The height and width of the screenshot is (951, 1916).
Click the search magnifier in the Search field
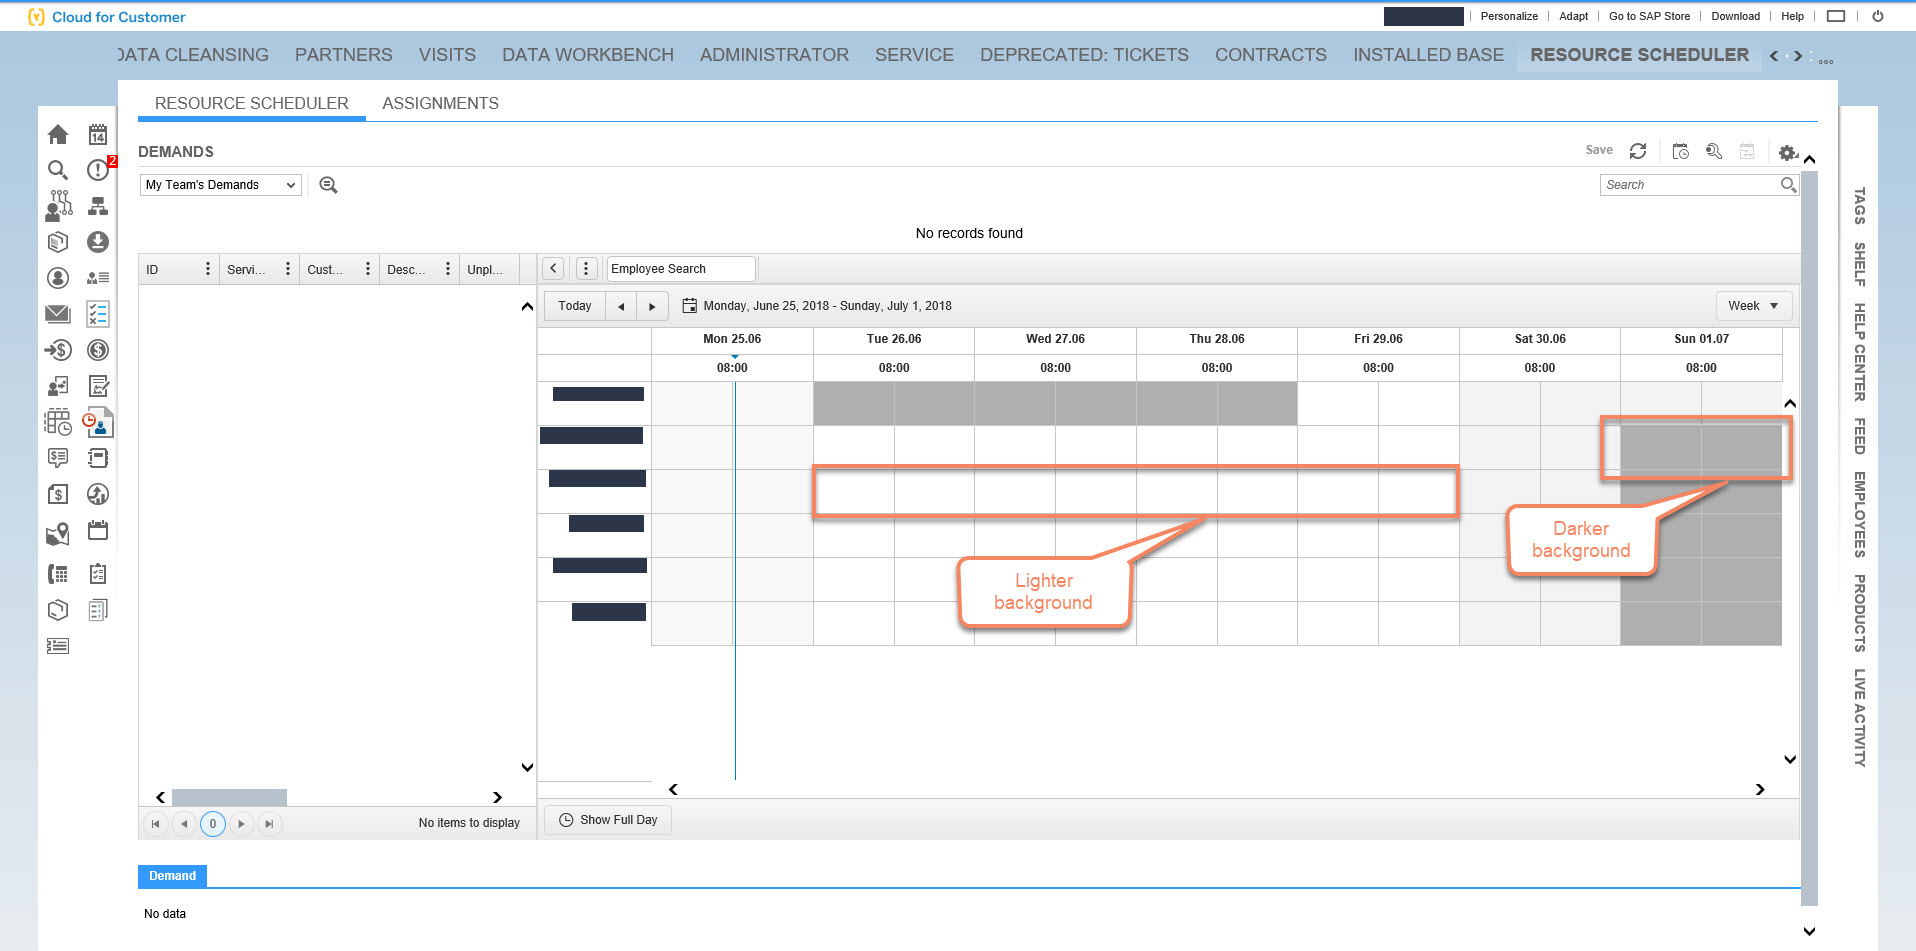click(1788, 185)
